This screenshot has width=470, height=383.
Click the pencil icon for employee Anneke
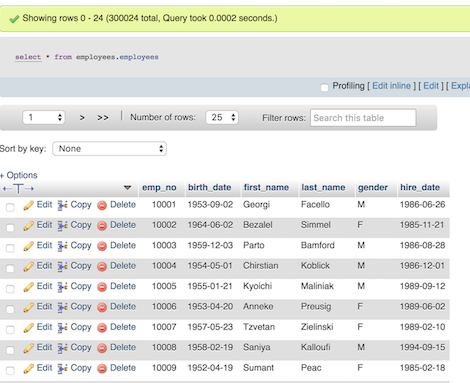click(x=28, y=307)
